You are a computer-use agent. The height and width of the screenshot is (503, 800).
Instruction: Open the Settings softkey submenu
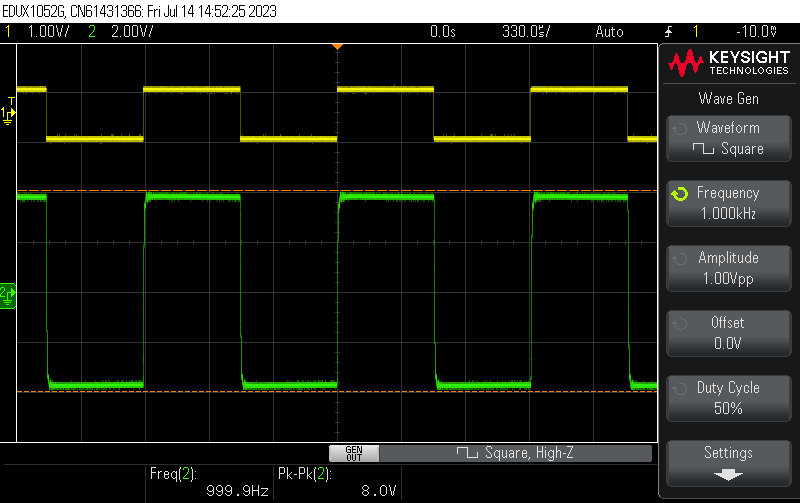pyautogui.click(x=729, y=463)
